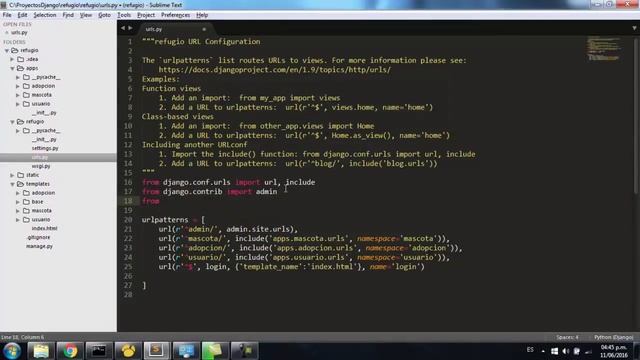Screen dimensions: 640x360
Task: Open settings.py in the sidebar
Action: (x=45, y=149)
